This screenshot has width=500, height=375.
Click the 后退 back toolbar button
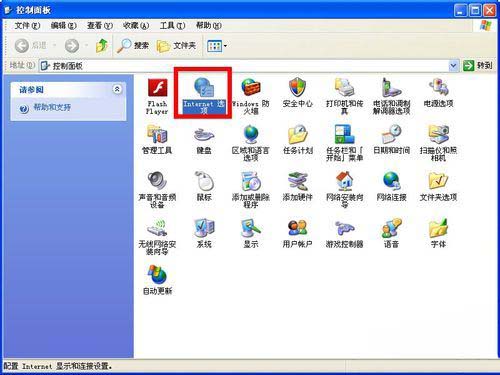point(31,45)
